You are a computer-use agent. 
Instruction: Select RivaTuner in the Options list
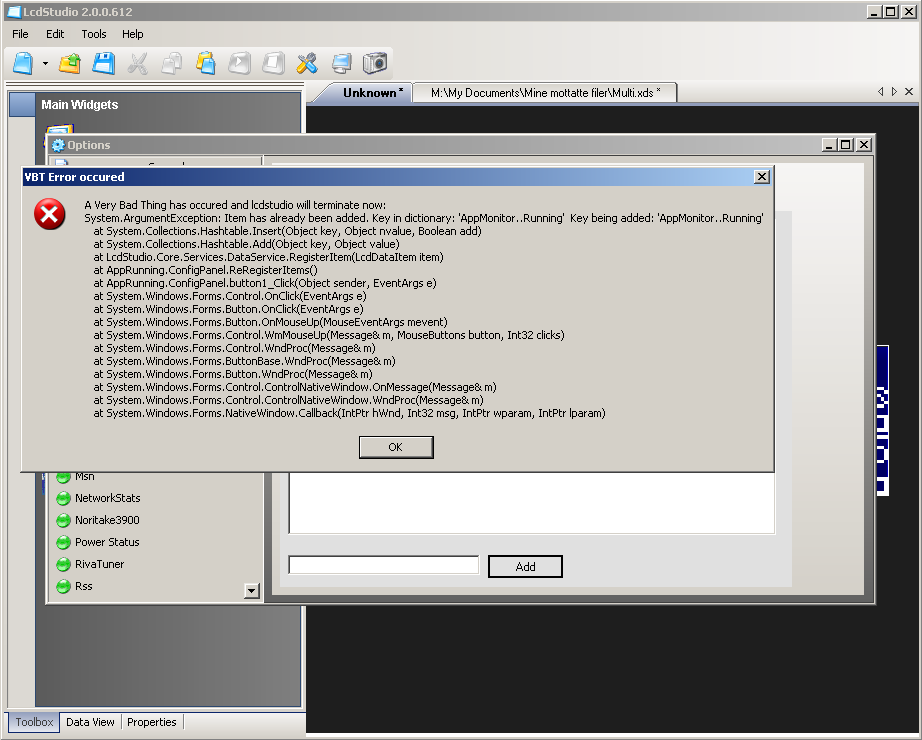click(x=99, y=564)
